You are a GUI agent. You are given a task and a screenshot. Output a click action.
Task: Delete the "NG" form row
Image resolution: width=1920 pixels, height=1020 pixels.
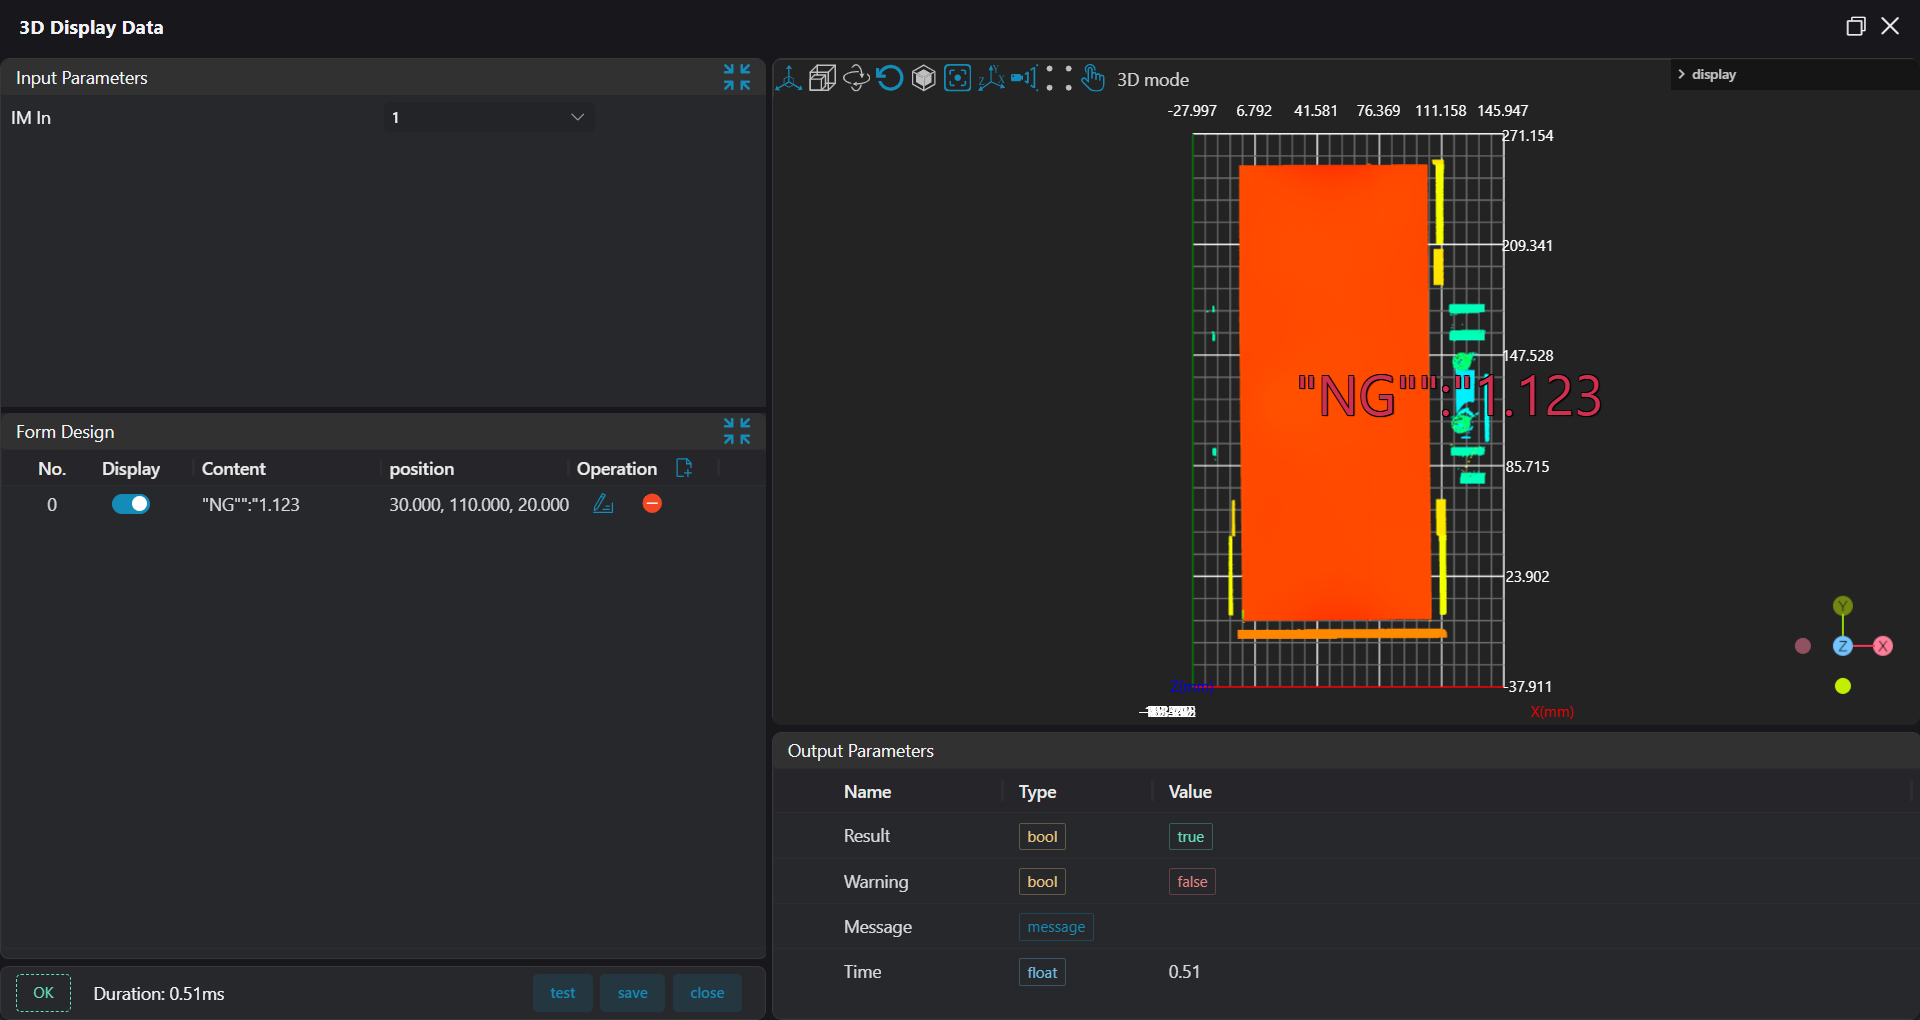tap(652, 504)
